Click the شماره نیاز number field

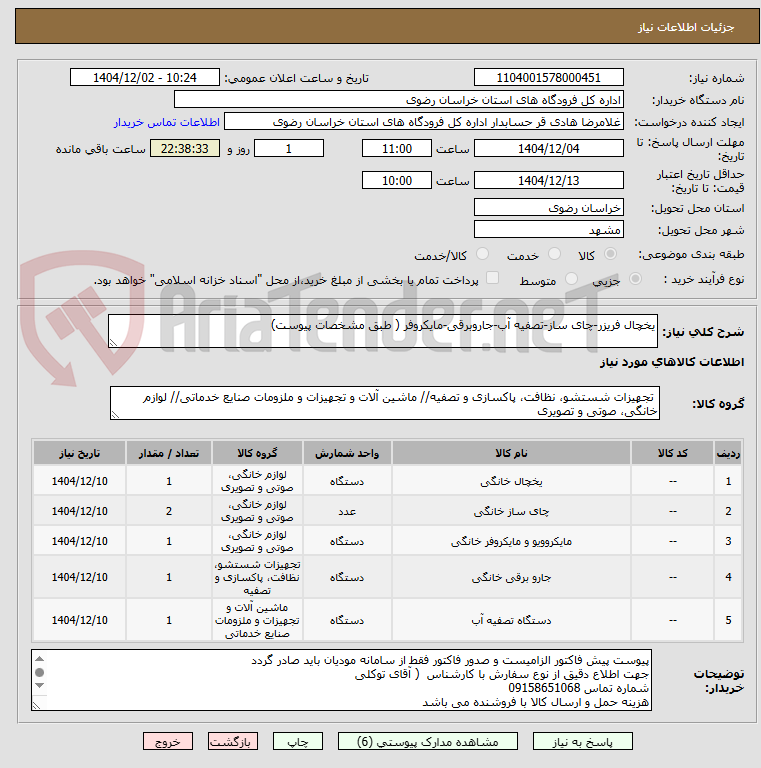(548, 77)
